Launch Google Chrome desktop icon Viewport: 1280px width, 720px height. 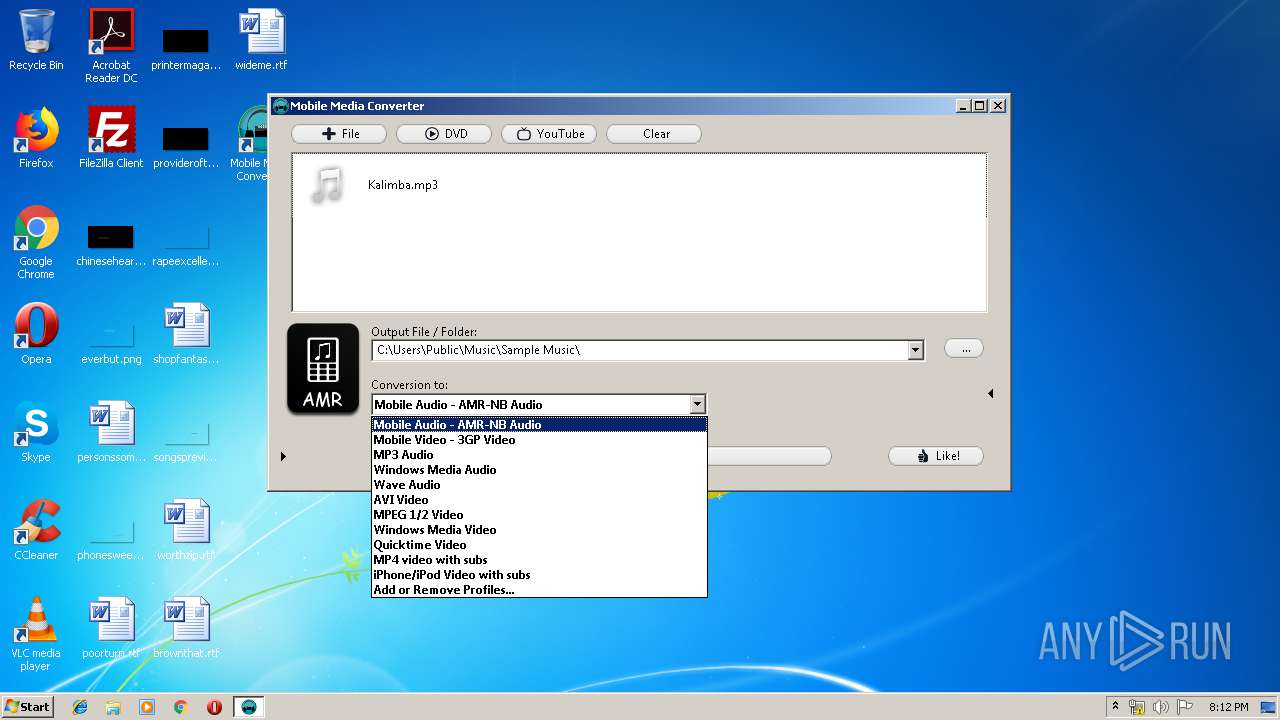click(36, 242)
